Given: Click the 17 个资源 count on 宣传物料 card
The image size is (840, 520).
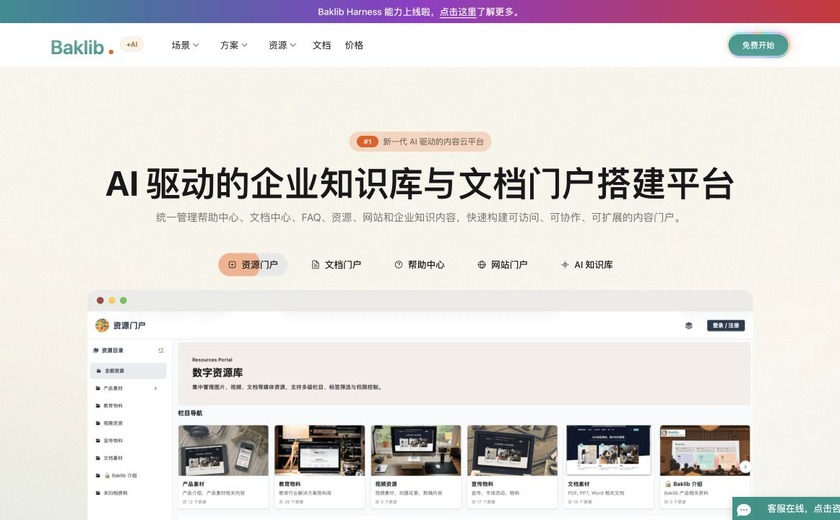Looking at the screenshot, I should 484,502.
